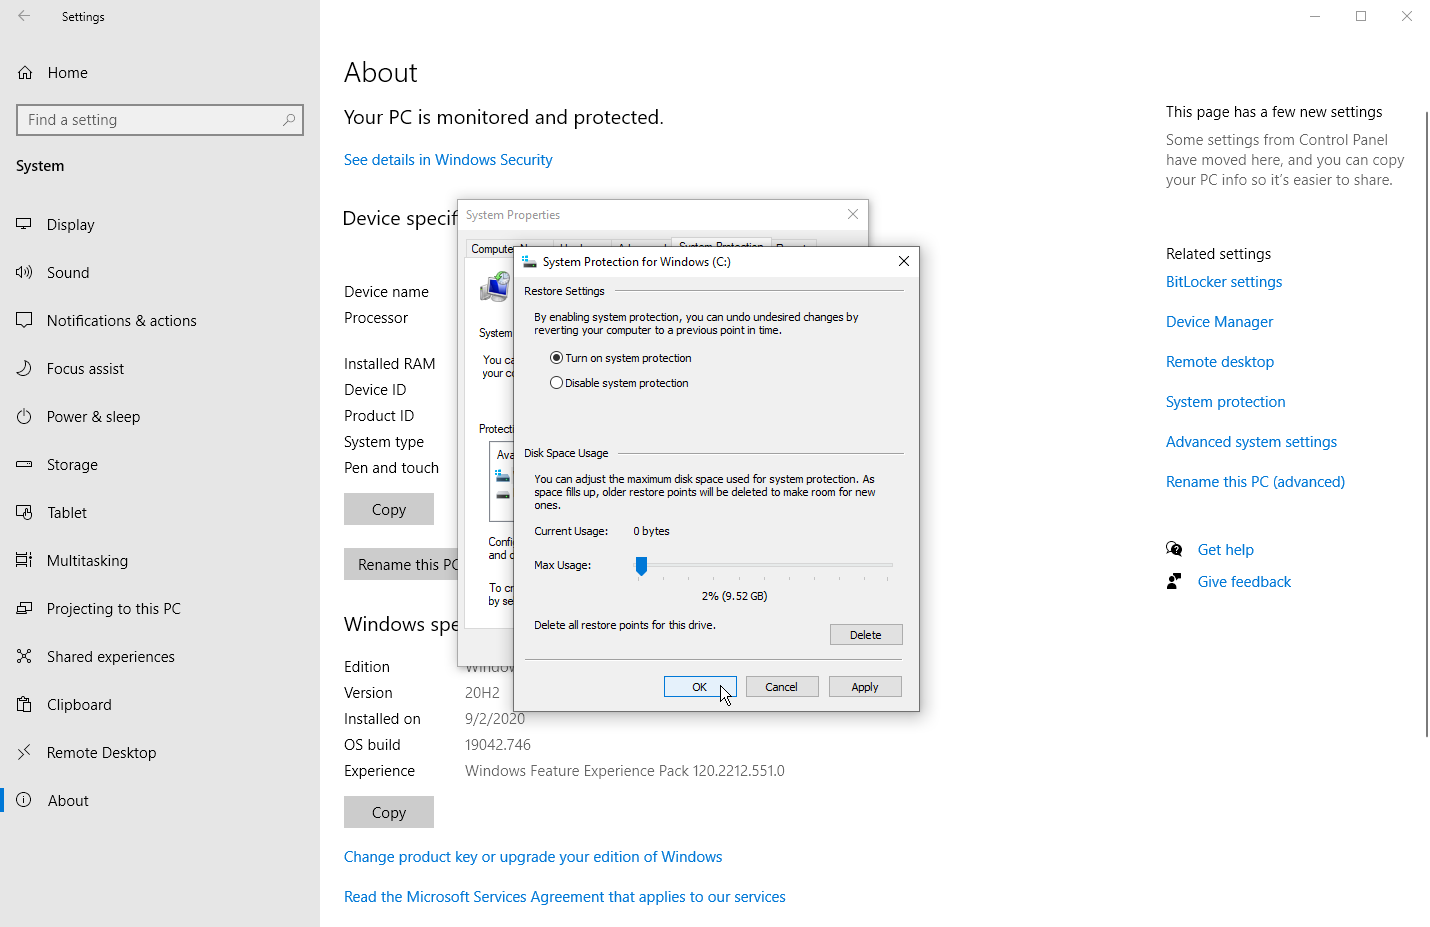This screenshot has height=927, width=1430.
Task: Open Remote desktop related setting
Action: coord(1220,362)
